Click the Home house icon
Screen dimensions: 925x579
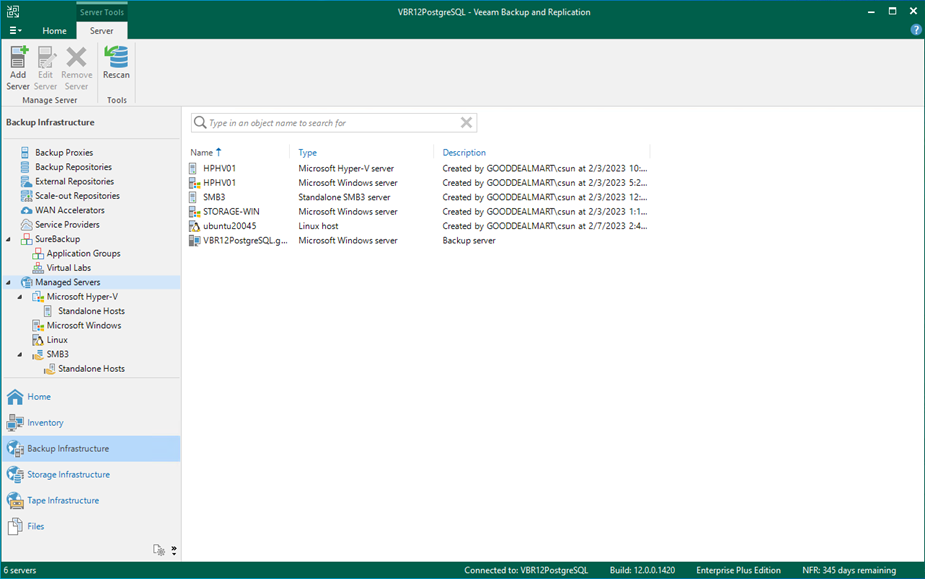[15, 397]
